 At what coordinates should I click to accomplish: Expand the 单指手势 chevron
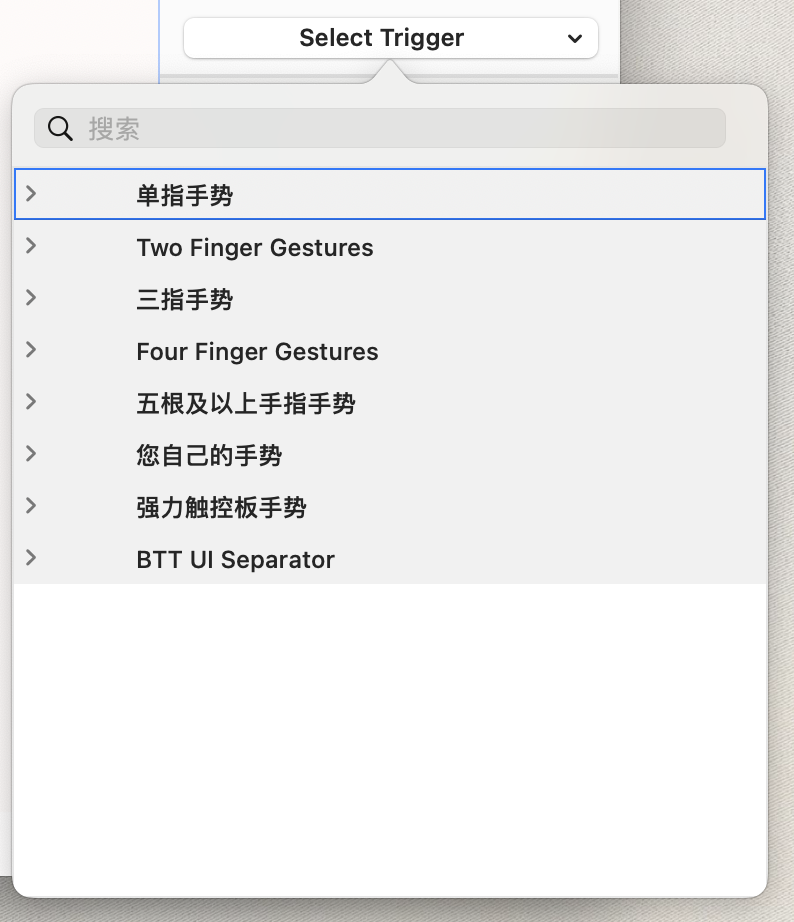click(31, 193)
